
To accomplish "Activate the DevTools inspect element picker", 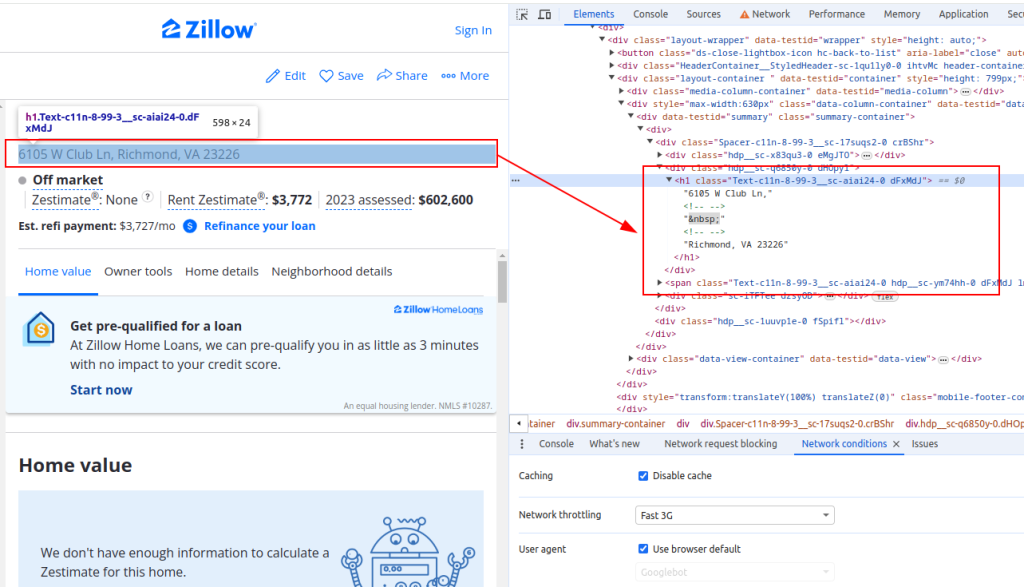I will pos(522,14).
